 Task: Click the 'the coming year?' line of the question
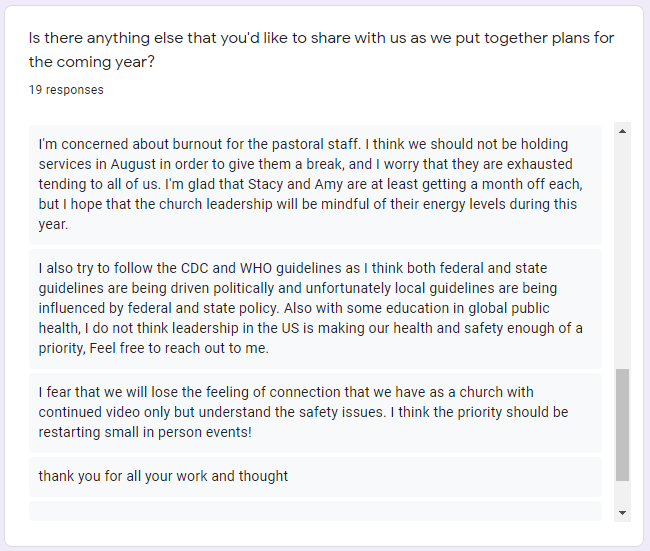pyautogui.click(x=92, y=62)
